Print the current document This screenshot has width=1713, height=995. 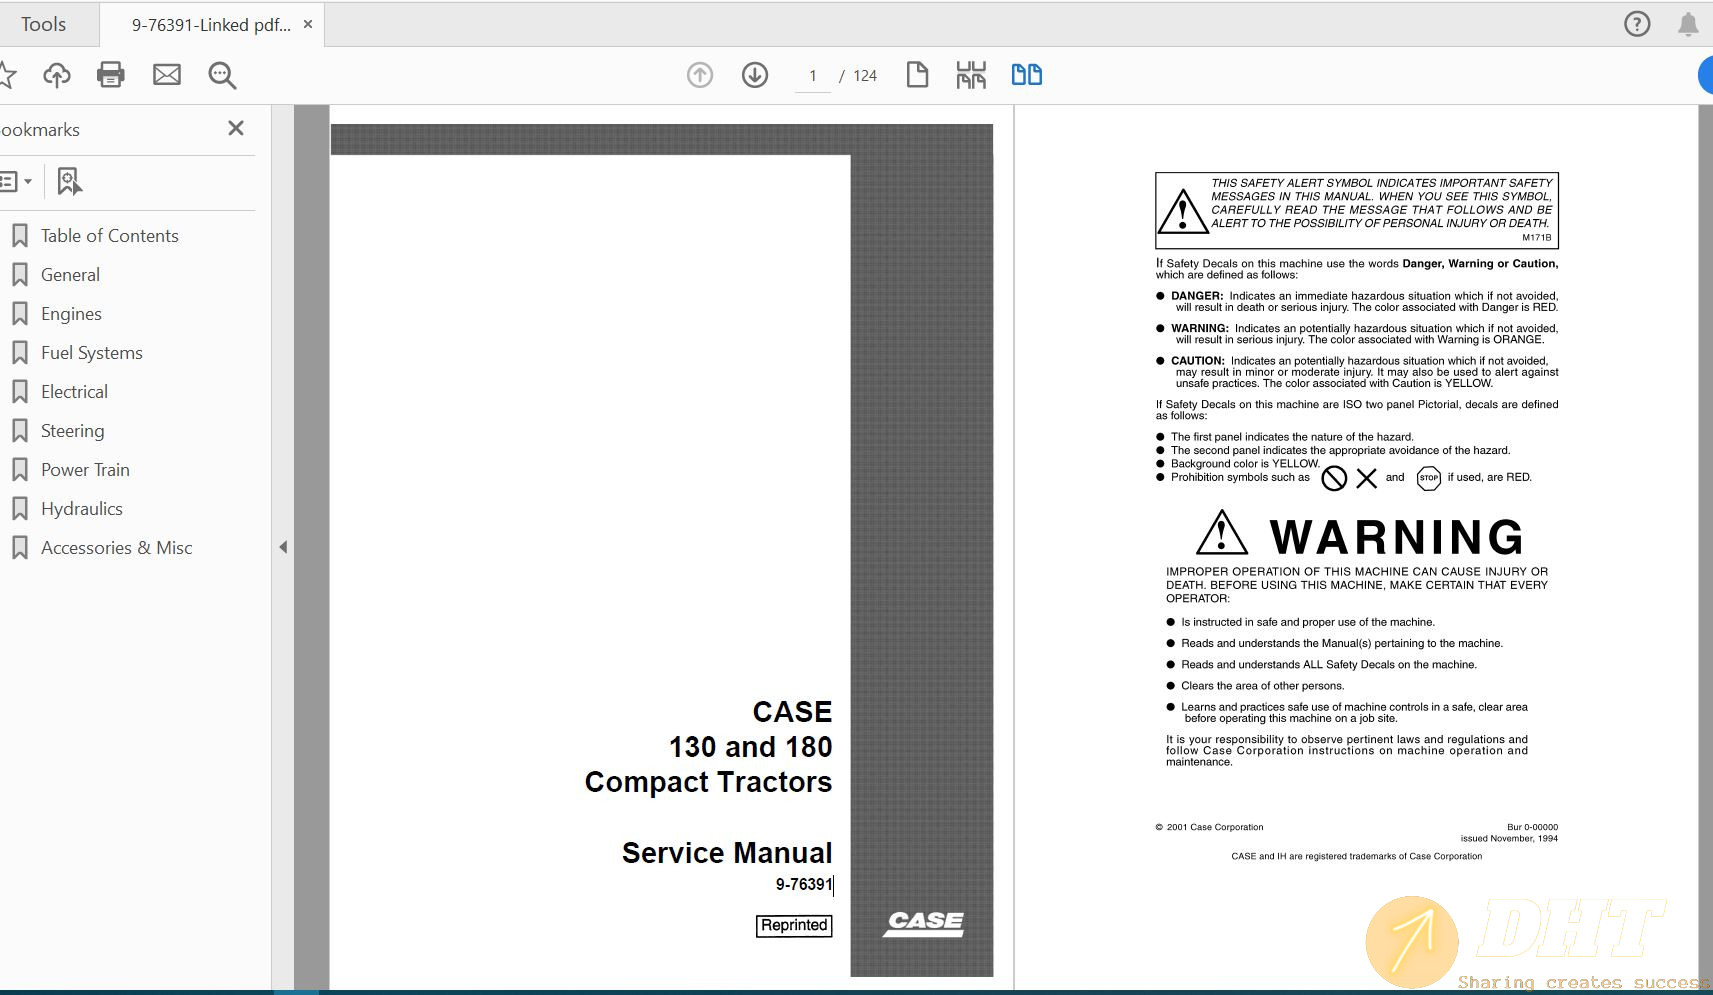click(111, 74)
